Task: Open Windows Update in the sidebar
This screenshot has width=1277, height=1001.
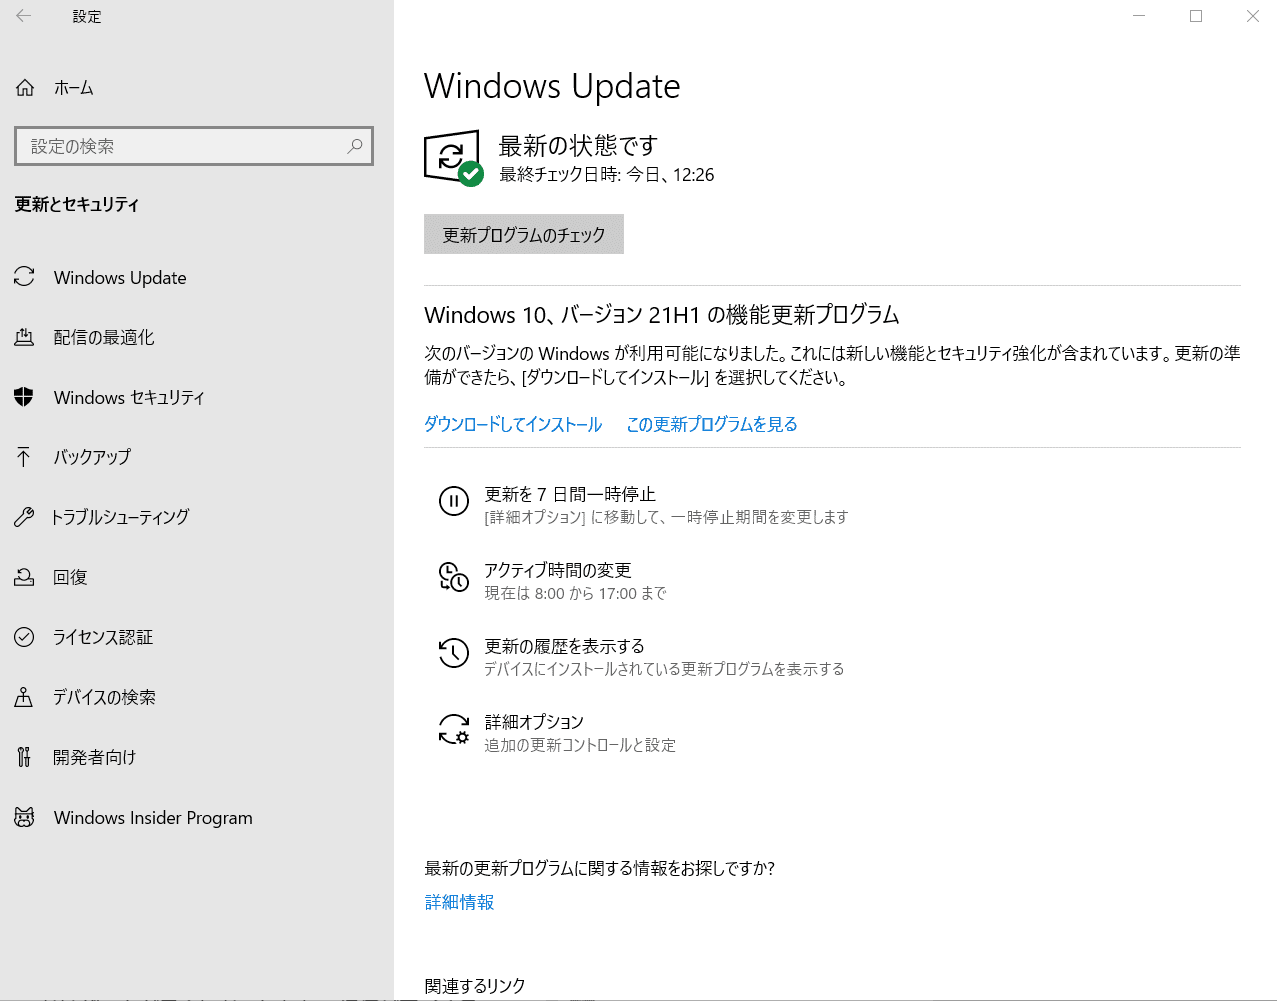Action: click(120, 277)
